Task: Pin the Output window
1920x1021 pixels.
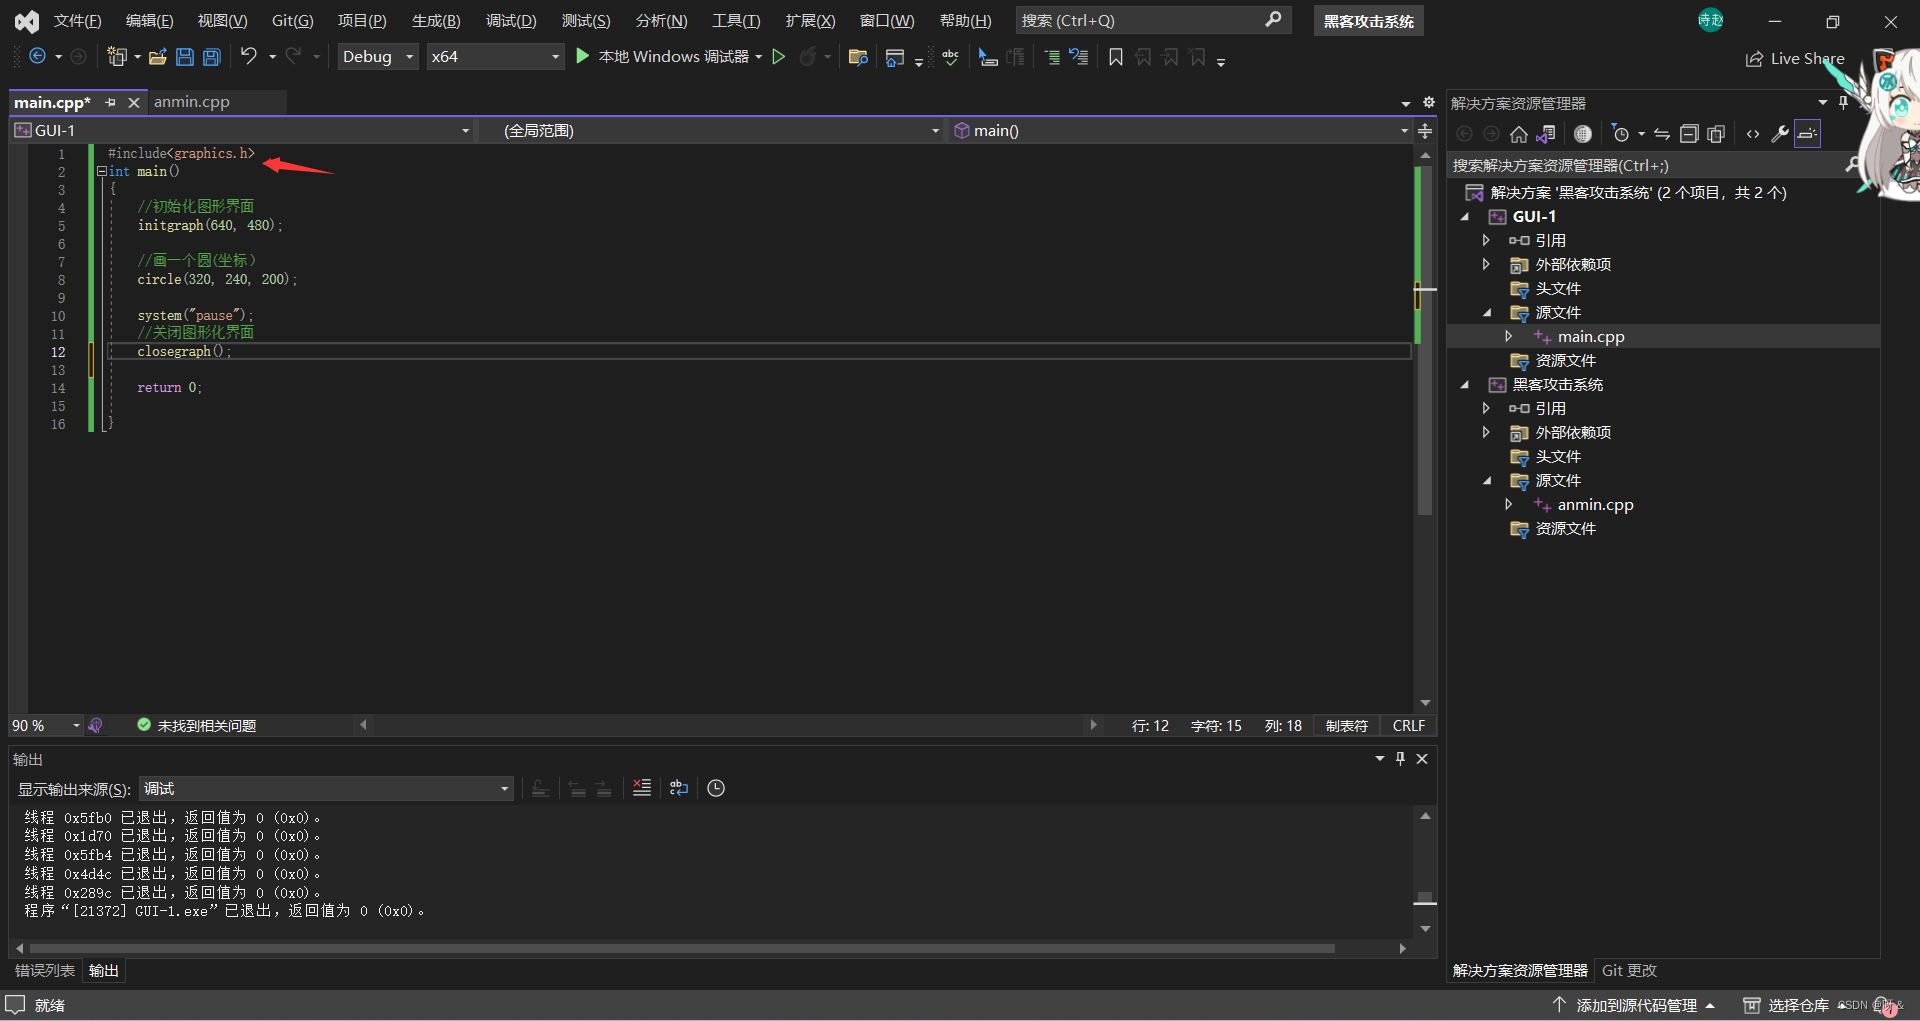Action: click(1399, 759)
